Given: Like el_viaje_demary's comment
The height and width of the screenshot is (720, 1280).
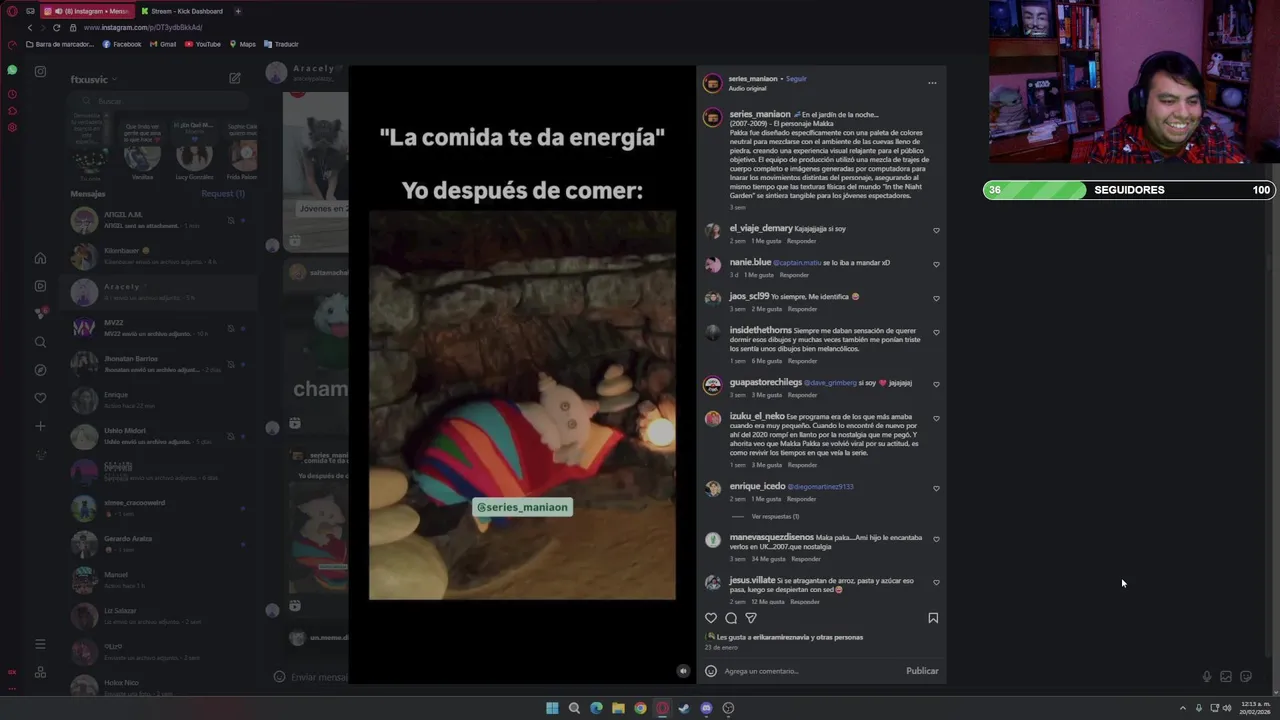Looking at the screenshot, I should click(936, 230).
